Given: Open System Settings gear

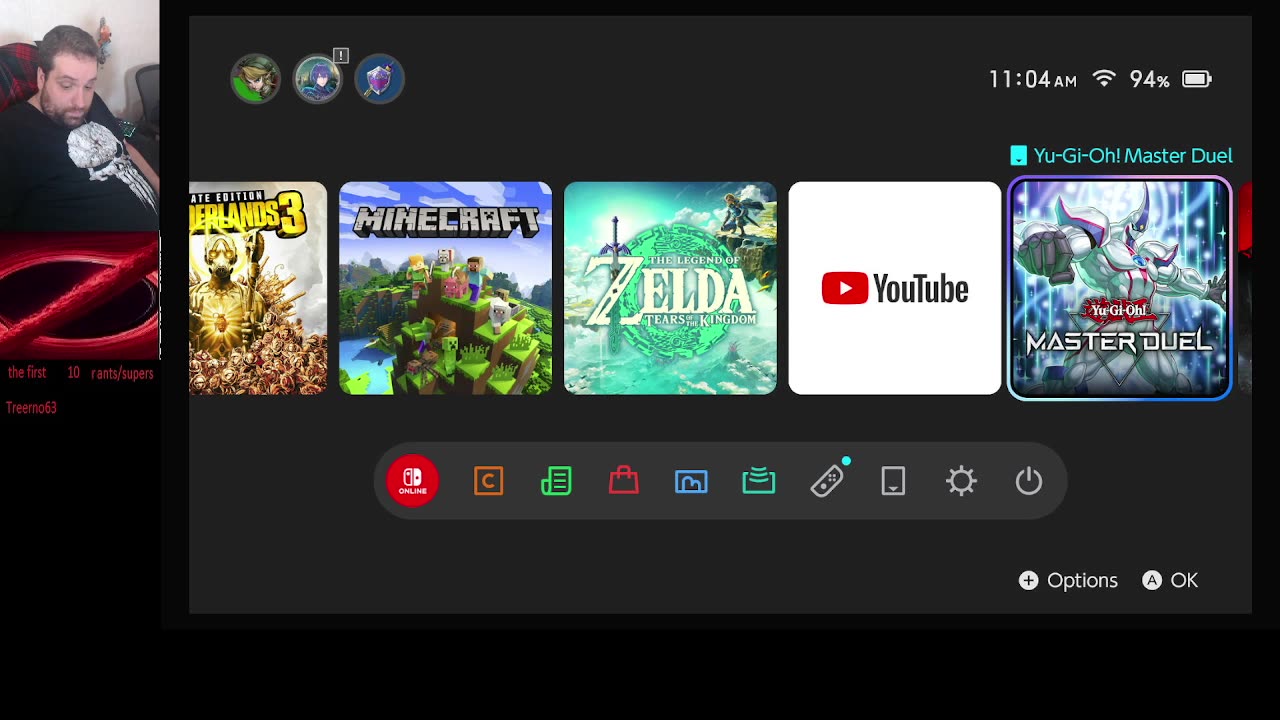Looking at the screenshot, I should click(x=961, y=481).
